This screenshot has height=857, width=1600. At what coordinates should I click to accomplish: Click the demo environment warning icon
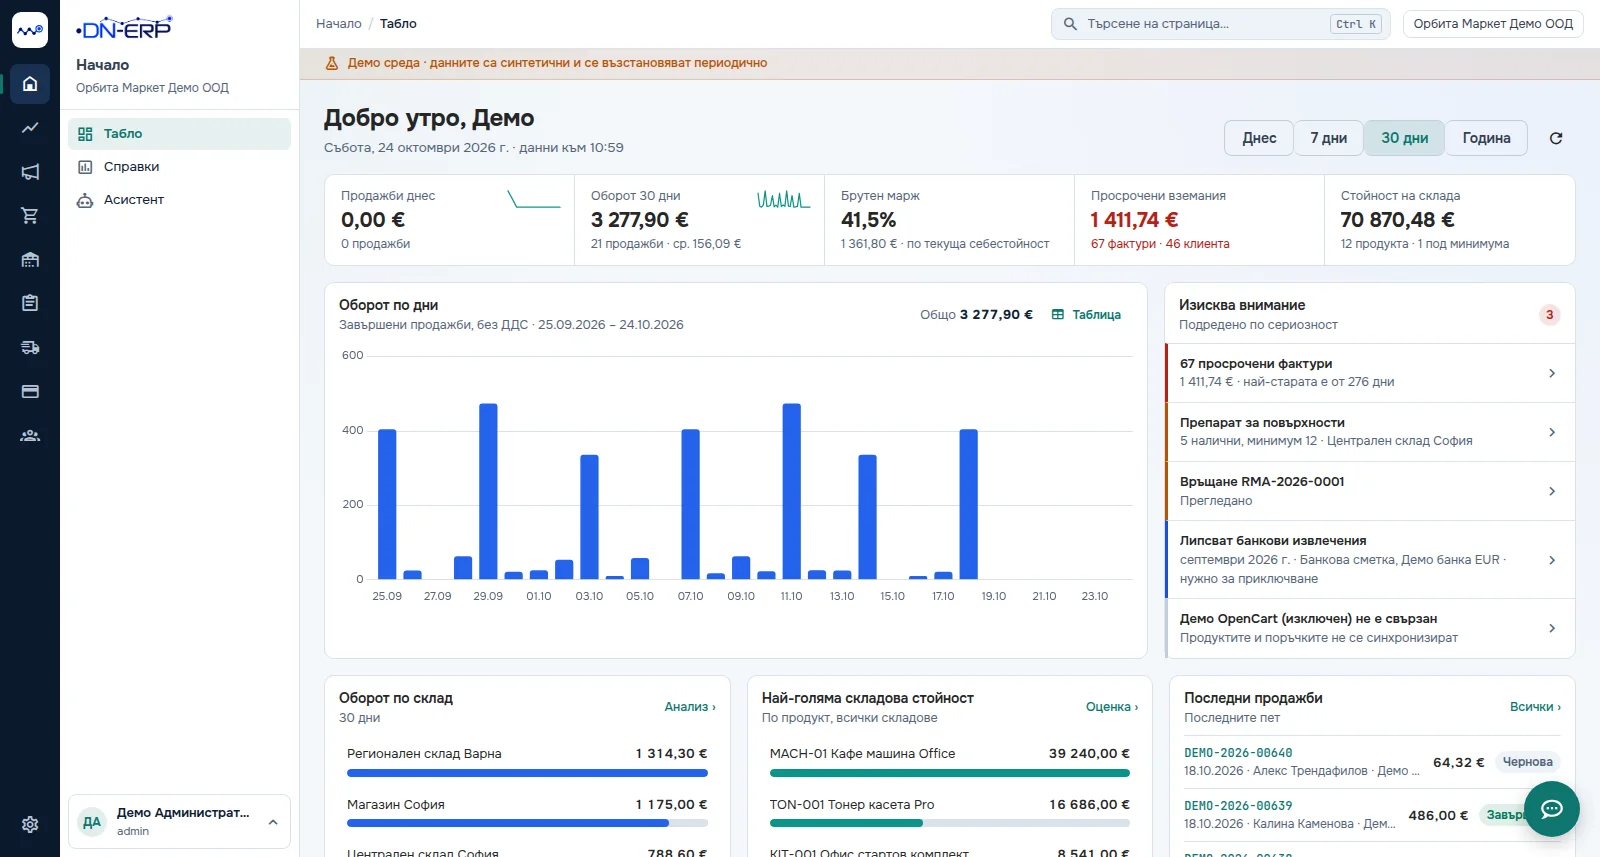[x=332, y=63]
